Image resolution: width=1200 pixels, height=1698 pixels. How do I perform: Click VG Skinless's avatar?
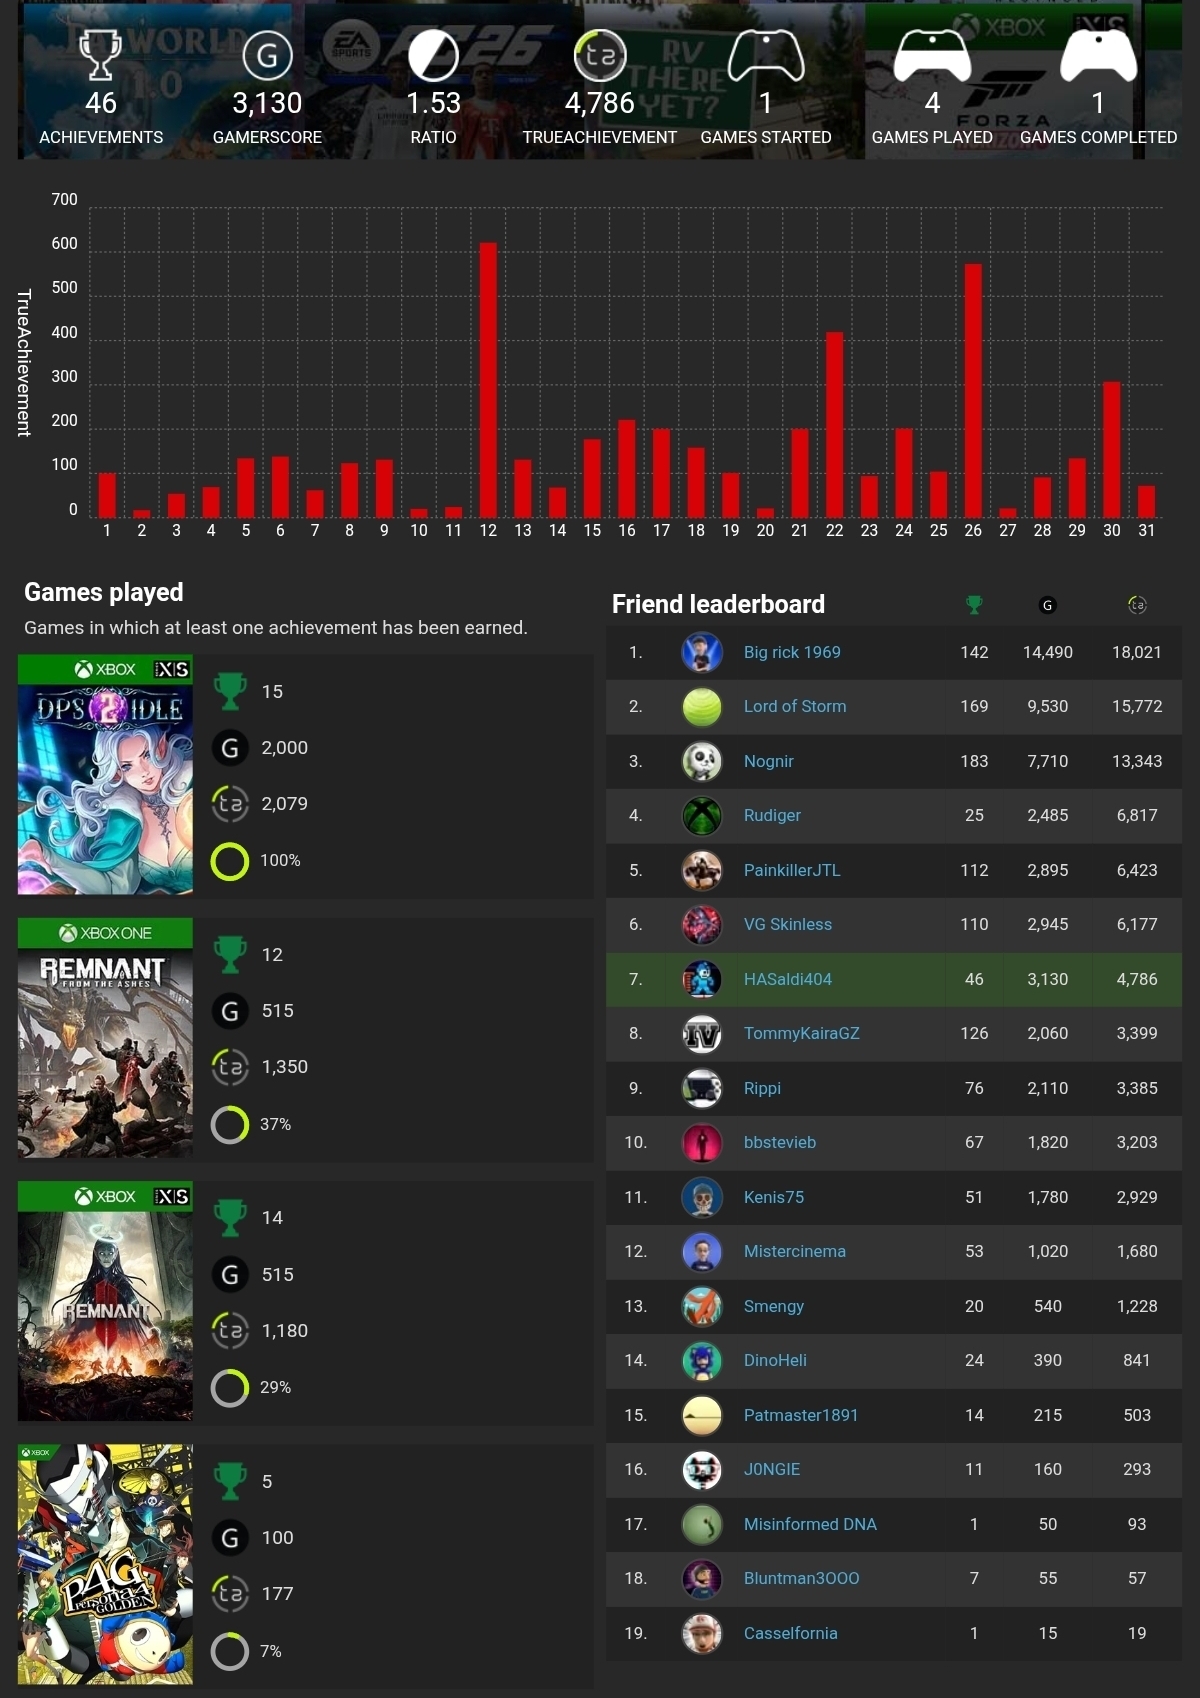tap(702, 925)
